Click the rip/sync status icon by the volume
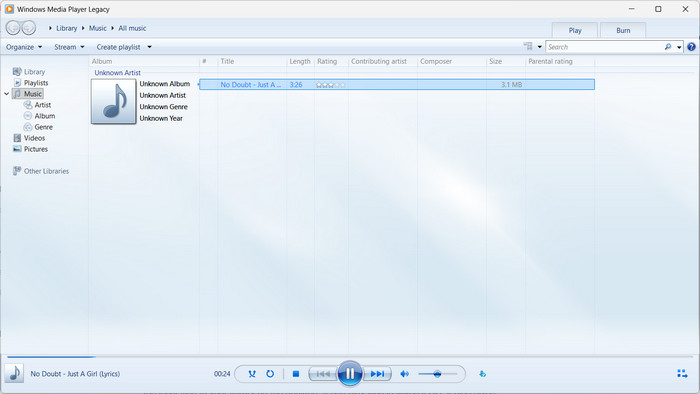This screenshot has height=394, width=700. point(483,374)
